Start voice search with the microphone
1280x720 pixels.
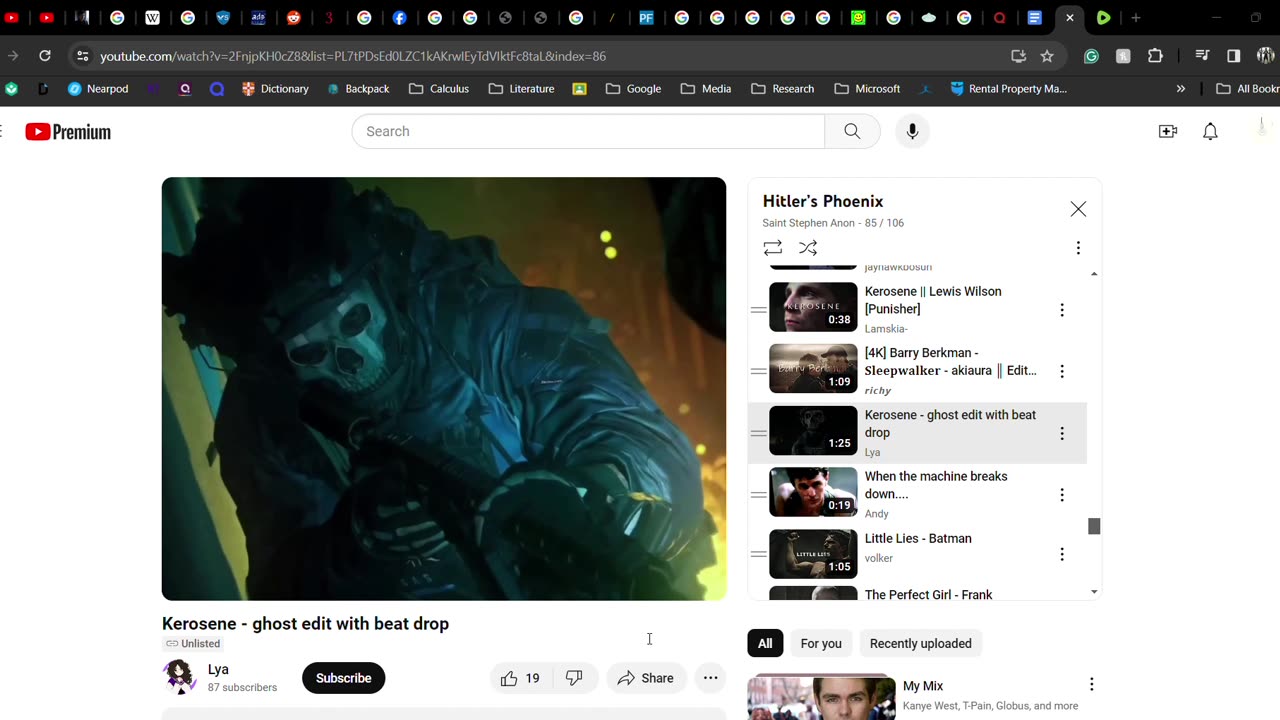point(912,131)
